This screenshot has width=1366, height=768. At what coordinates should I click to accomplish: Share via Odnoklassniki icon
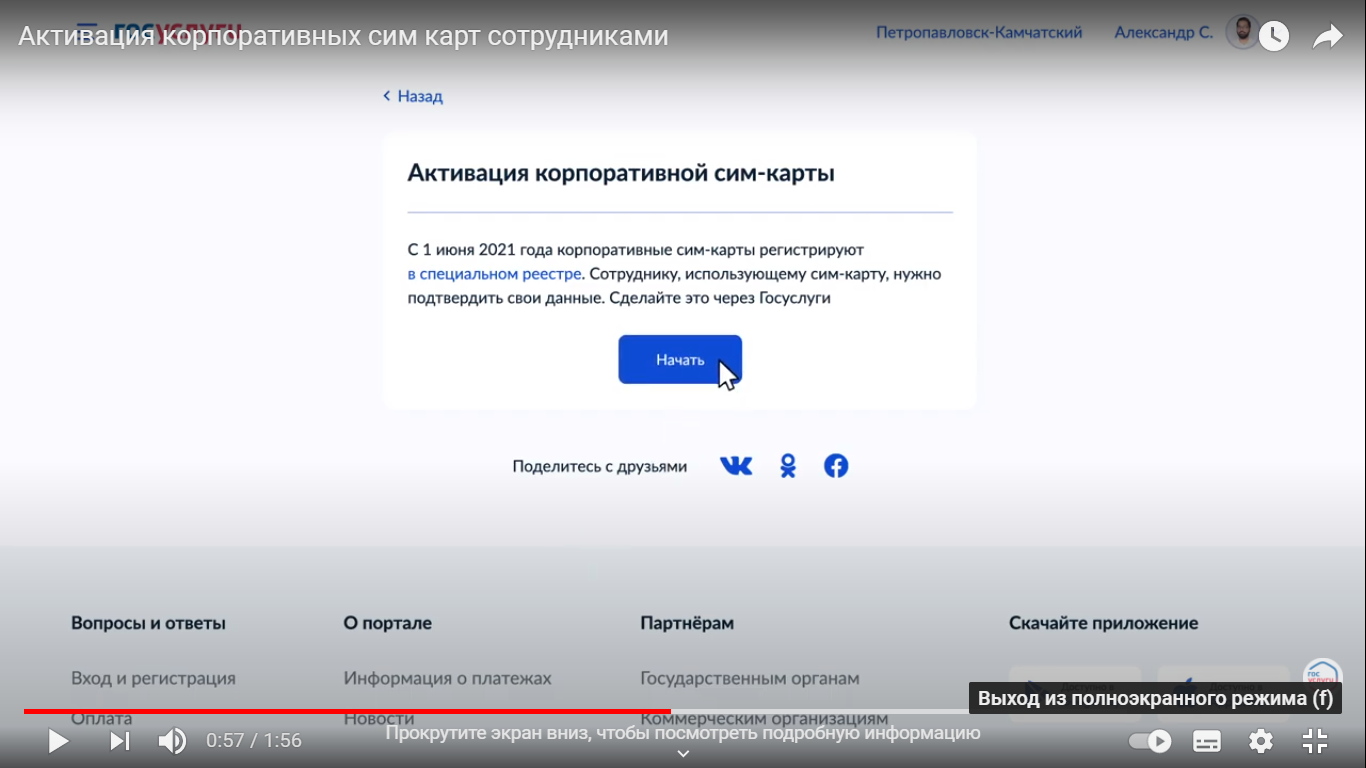(x=788, y=466)
